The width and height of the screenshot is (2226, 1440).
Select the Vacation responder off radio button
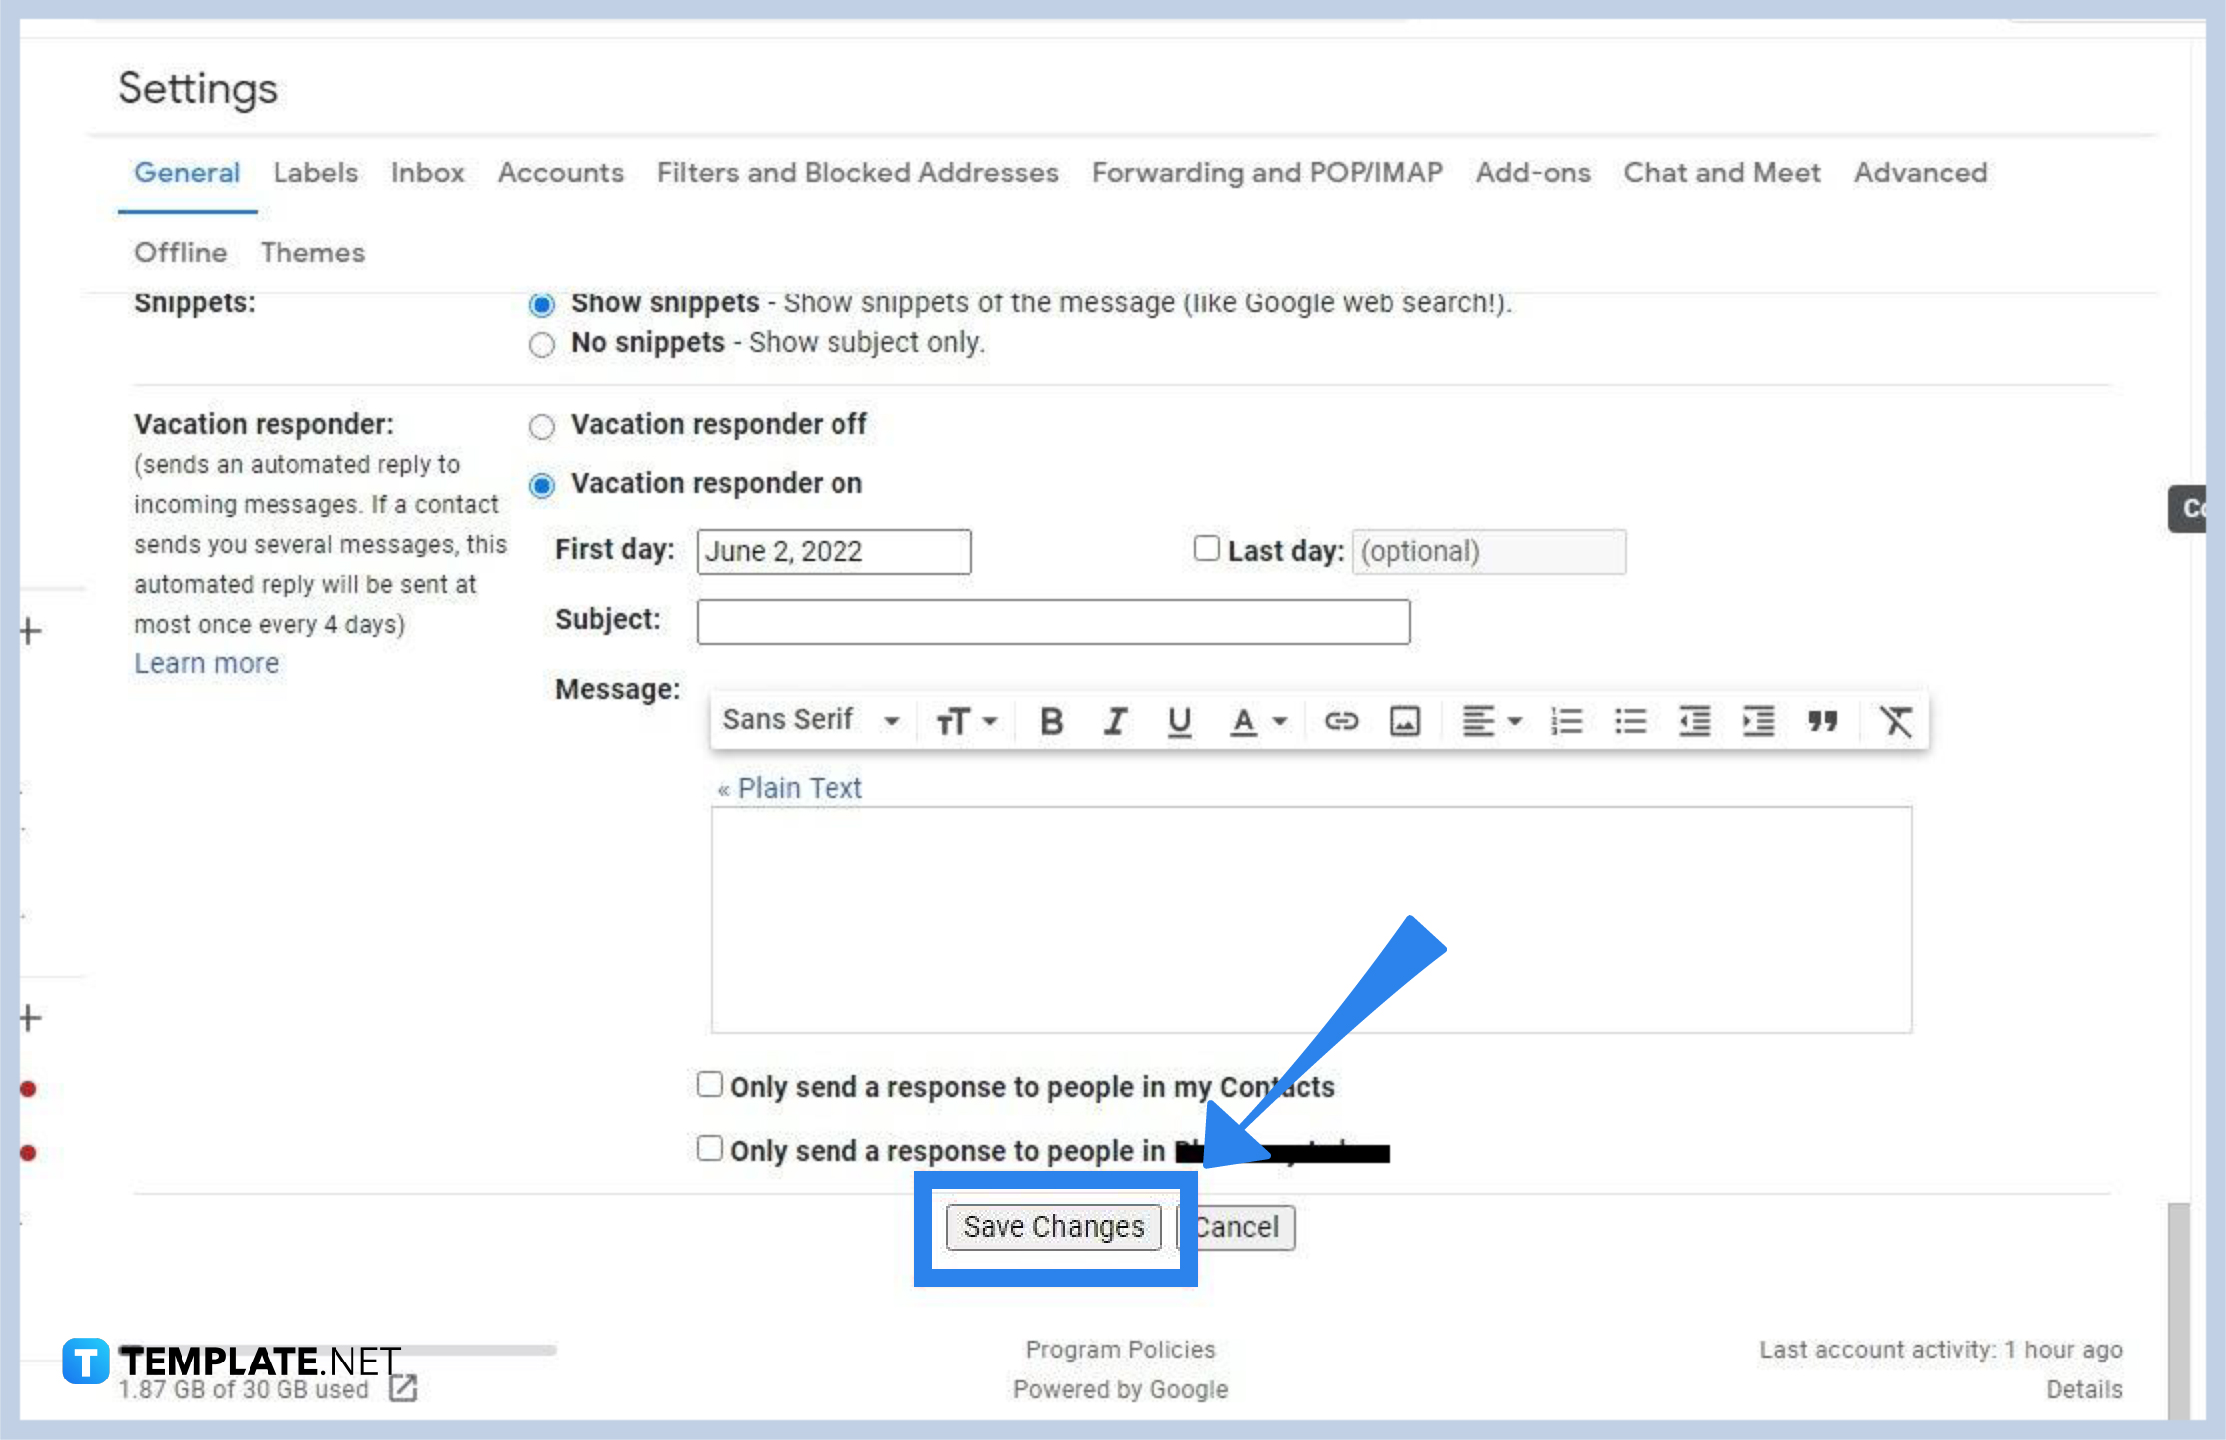pos(541,426)
